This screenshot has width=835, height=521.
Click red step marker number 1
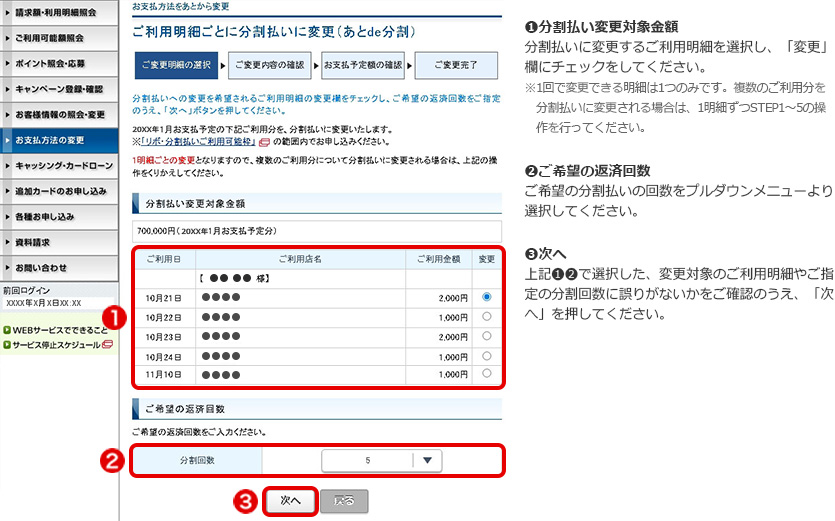click(117, 318)
